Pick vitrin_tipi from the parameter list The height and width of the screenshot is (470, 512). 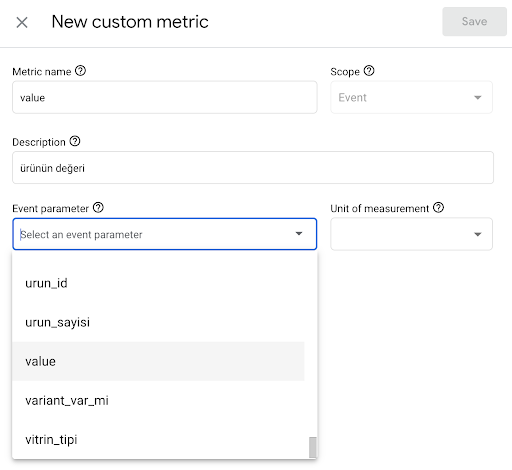point(158,439)
